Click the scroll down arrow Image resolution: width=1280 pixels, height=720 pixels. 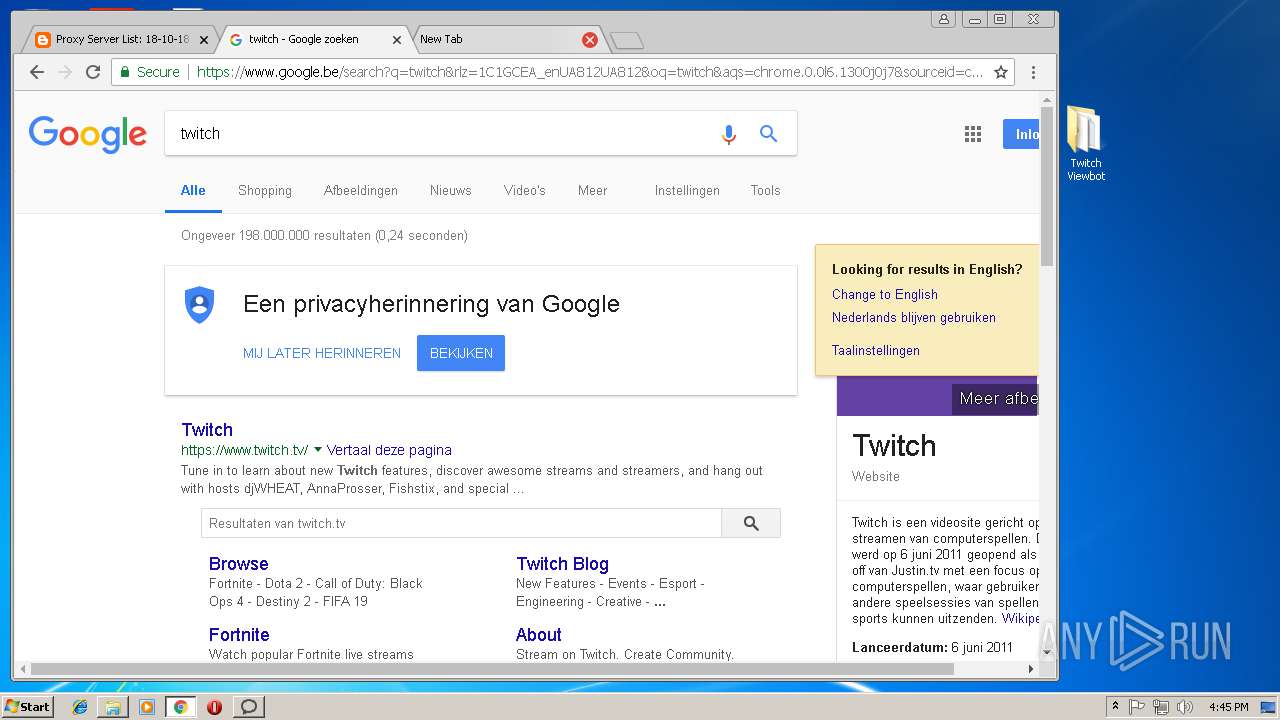coord(1047,652)
